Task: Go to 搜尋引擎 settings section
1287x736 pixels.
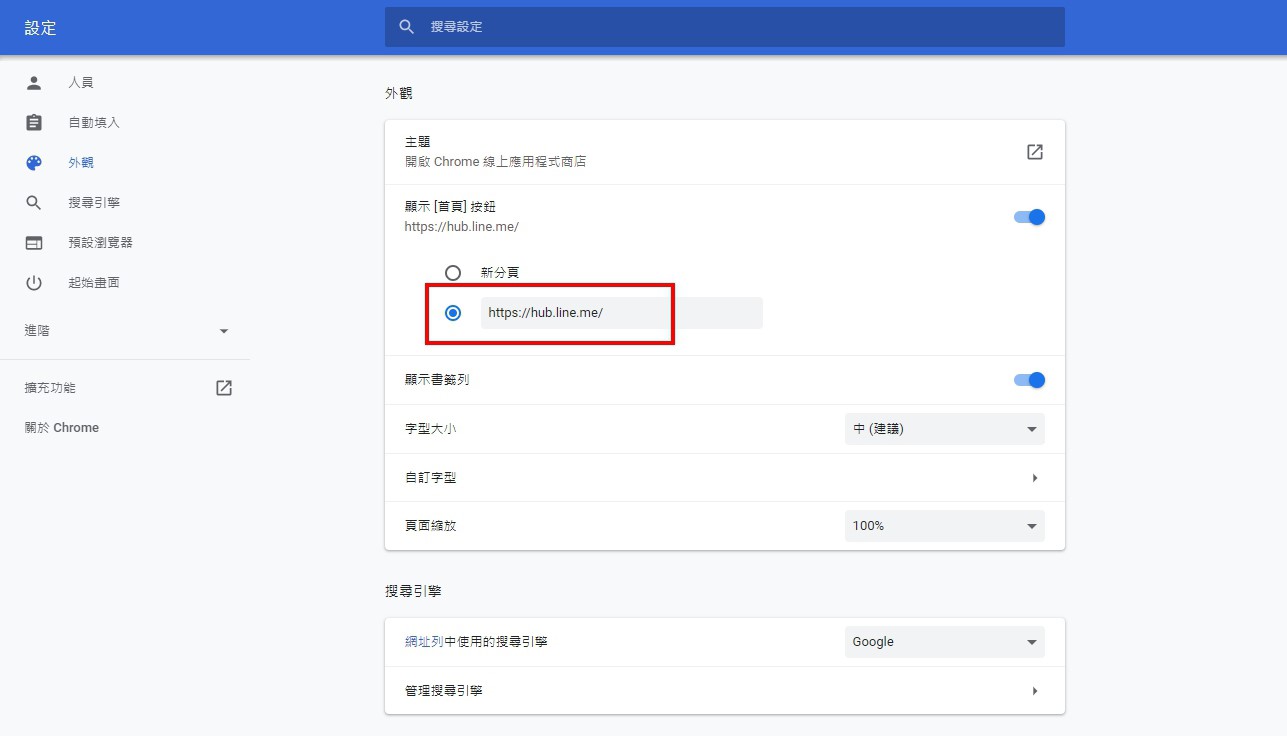Action: coord(94,202)
